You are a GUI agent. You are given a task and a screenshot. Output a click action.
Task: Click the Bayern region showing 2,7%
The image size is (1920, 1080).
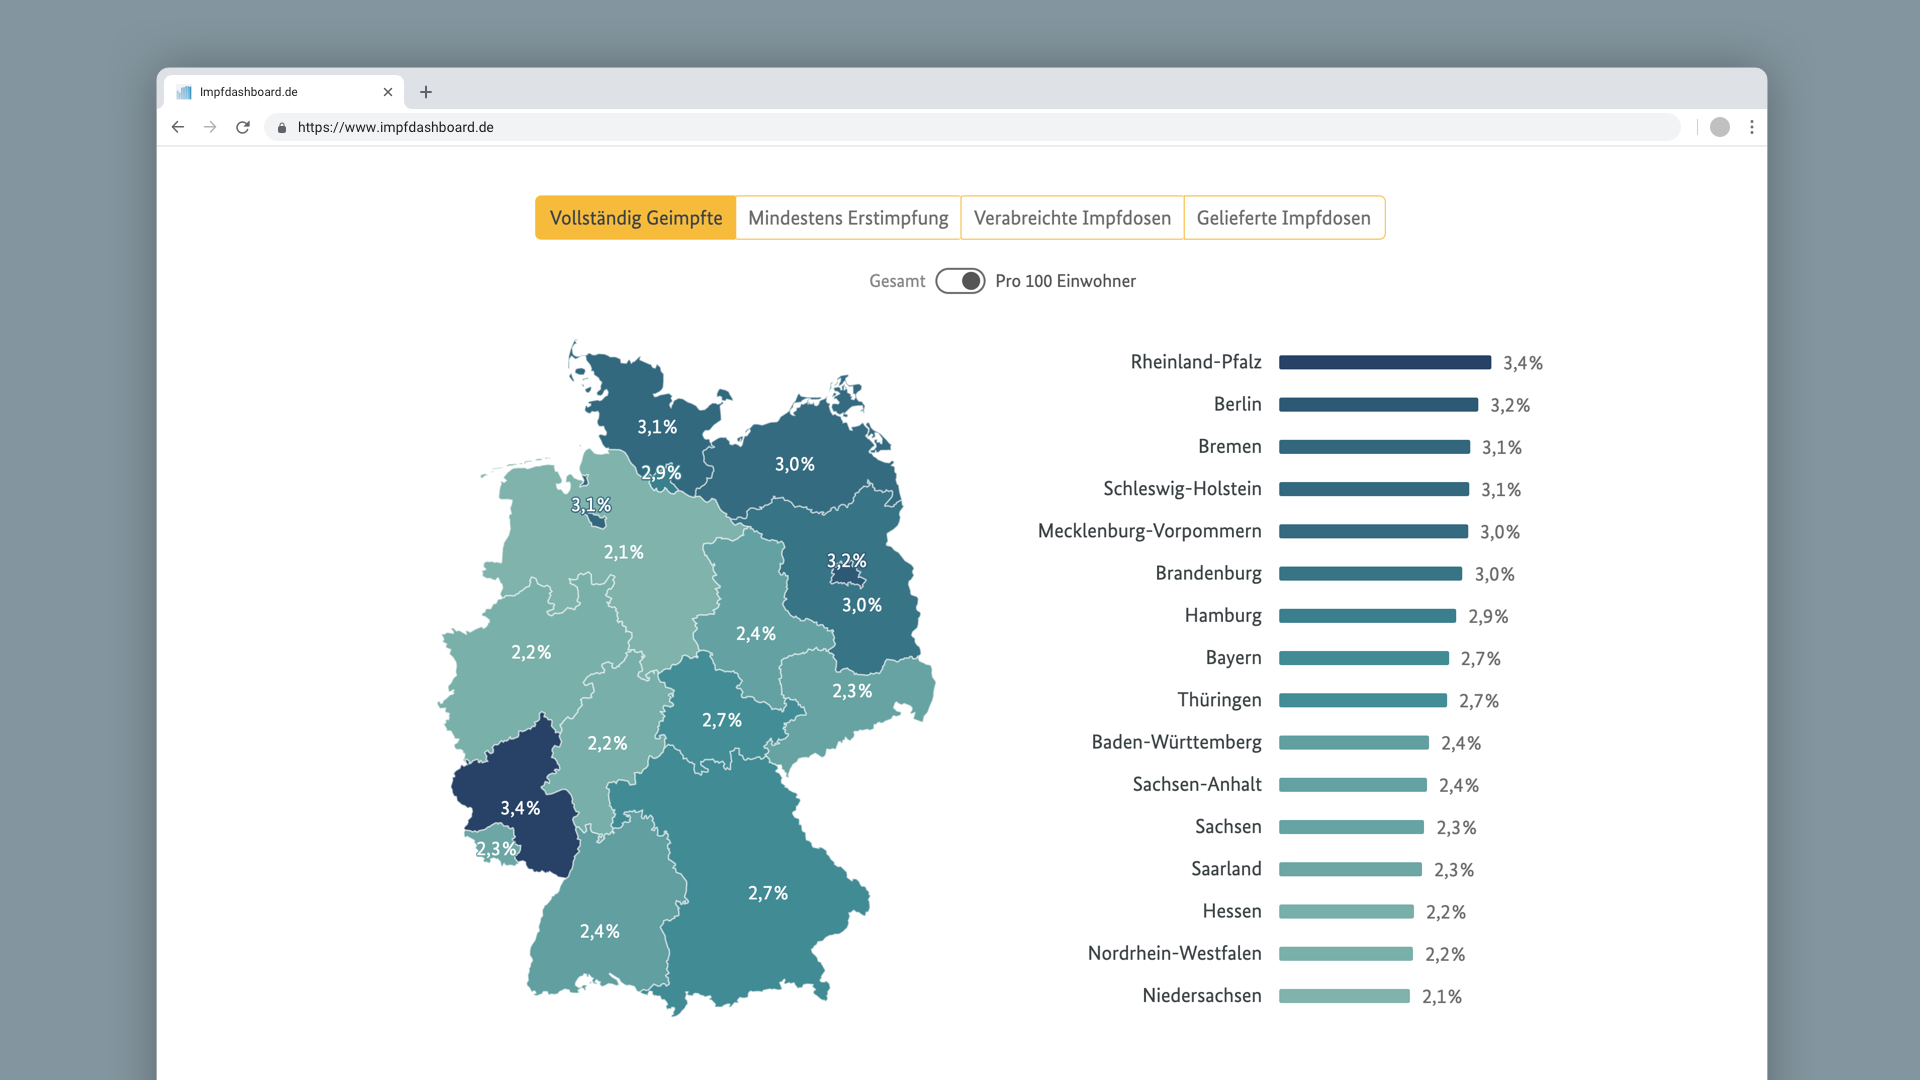coord(767,893)
